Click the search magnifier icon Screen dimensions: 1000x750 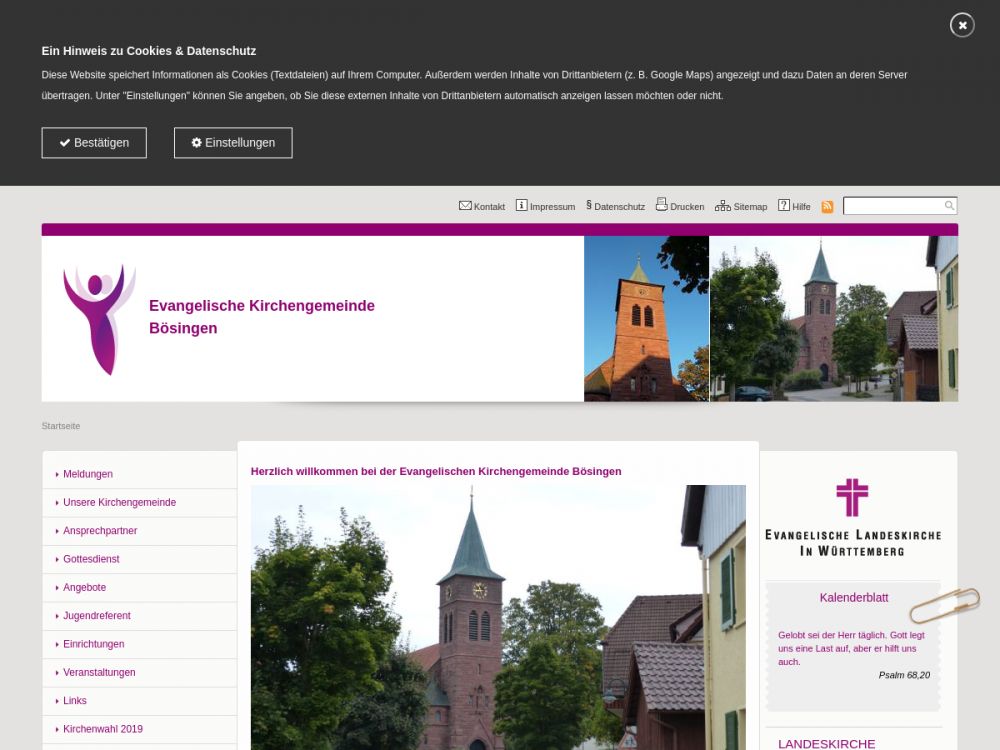click(x=949, y=206)
